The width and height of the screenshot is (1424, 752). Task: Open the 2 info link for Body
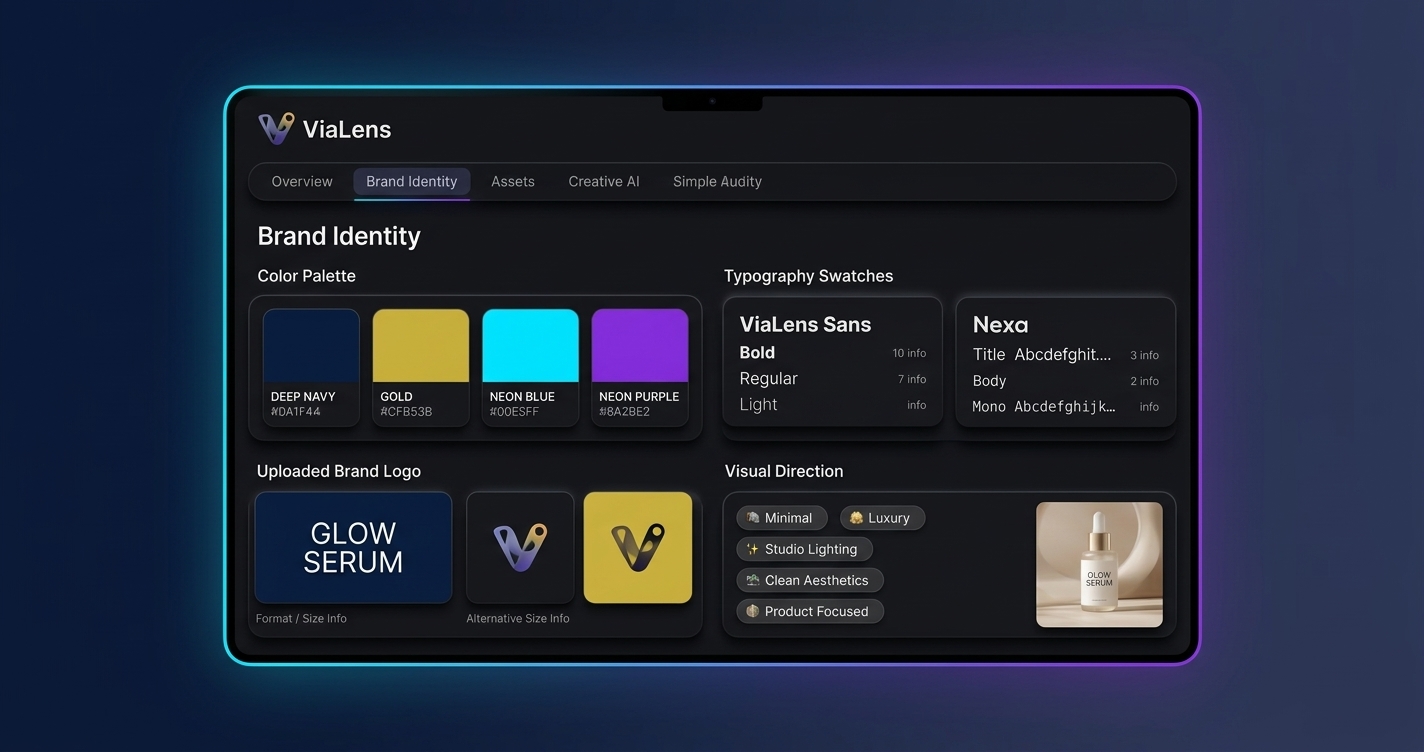(x=1144, y=381)
